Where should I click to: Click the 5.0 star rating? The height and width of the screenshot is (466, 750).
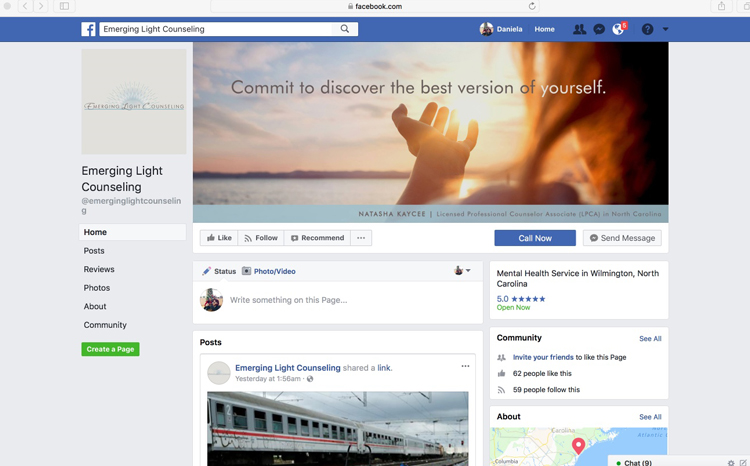(521, 299)
